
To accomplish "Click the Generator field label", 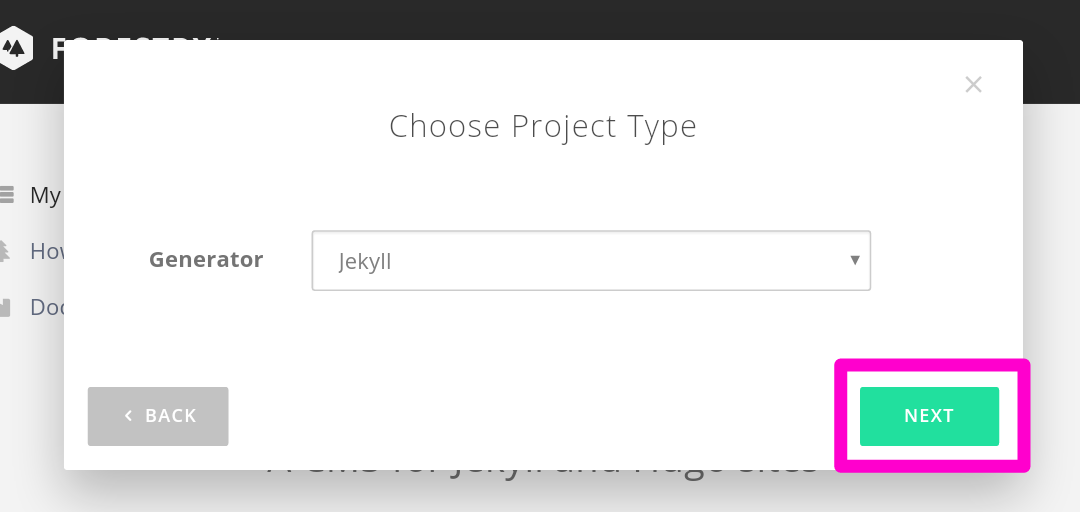I will pos(206,260).
